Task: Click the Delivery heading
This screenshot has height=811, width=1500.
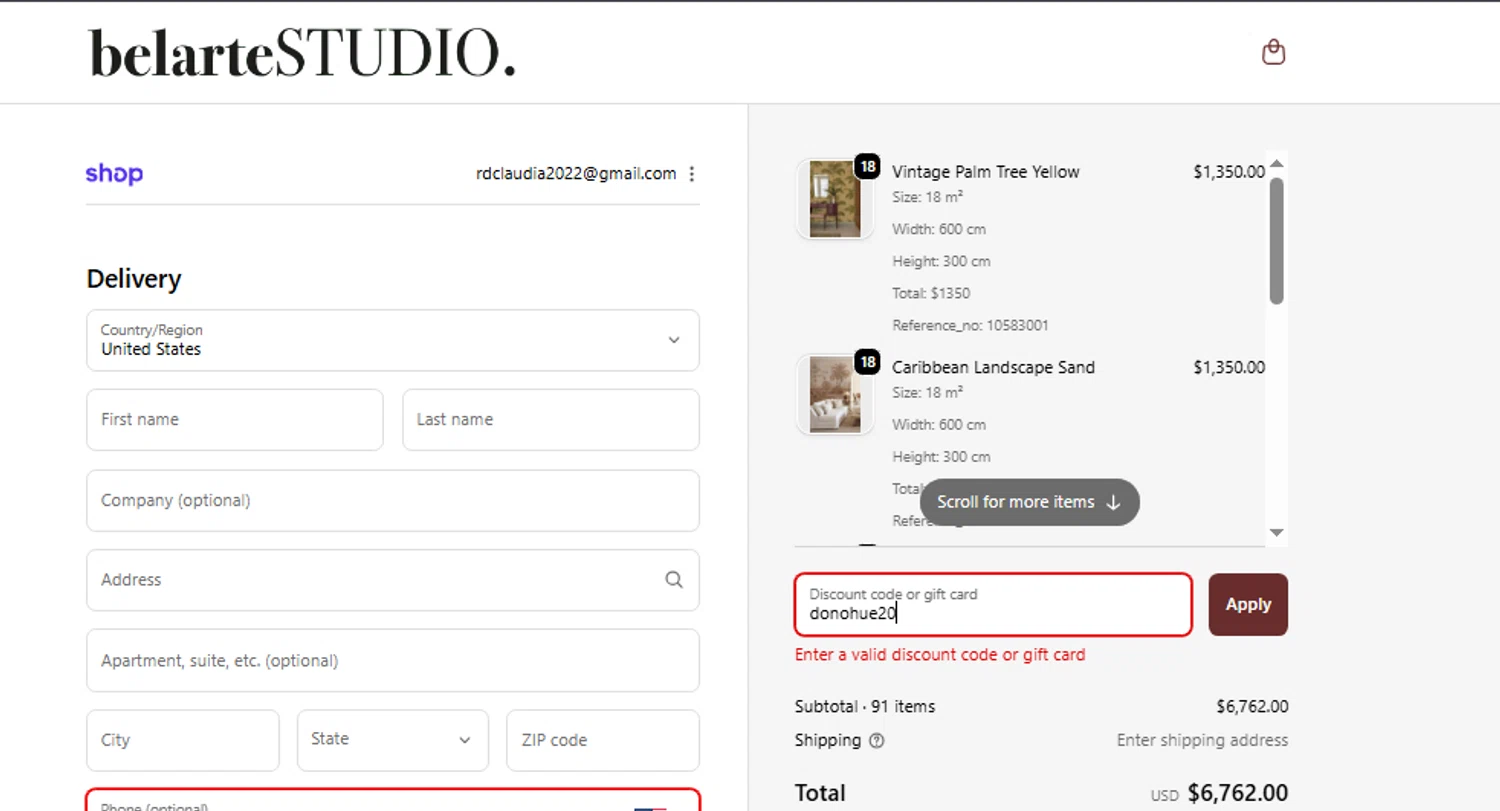Action: [134, 279]
